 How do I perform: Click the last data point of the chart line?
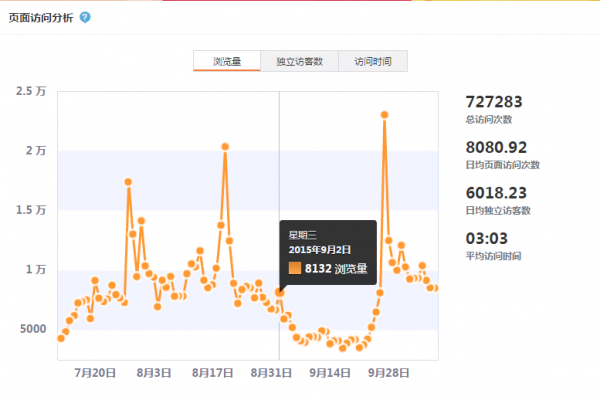435,288
